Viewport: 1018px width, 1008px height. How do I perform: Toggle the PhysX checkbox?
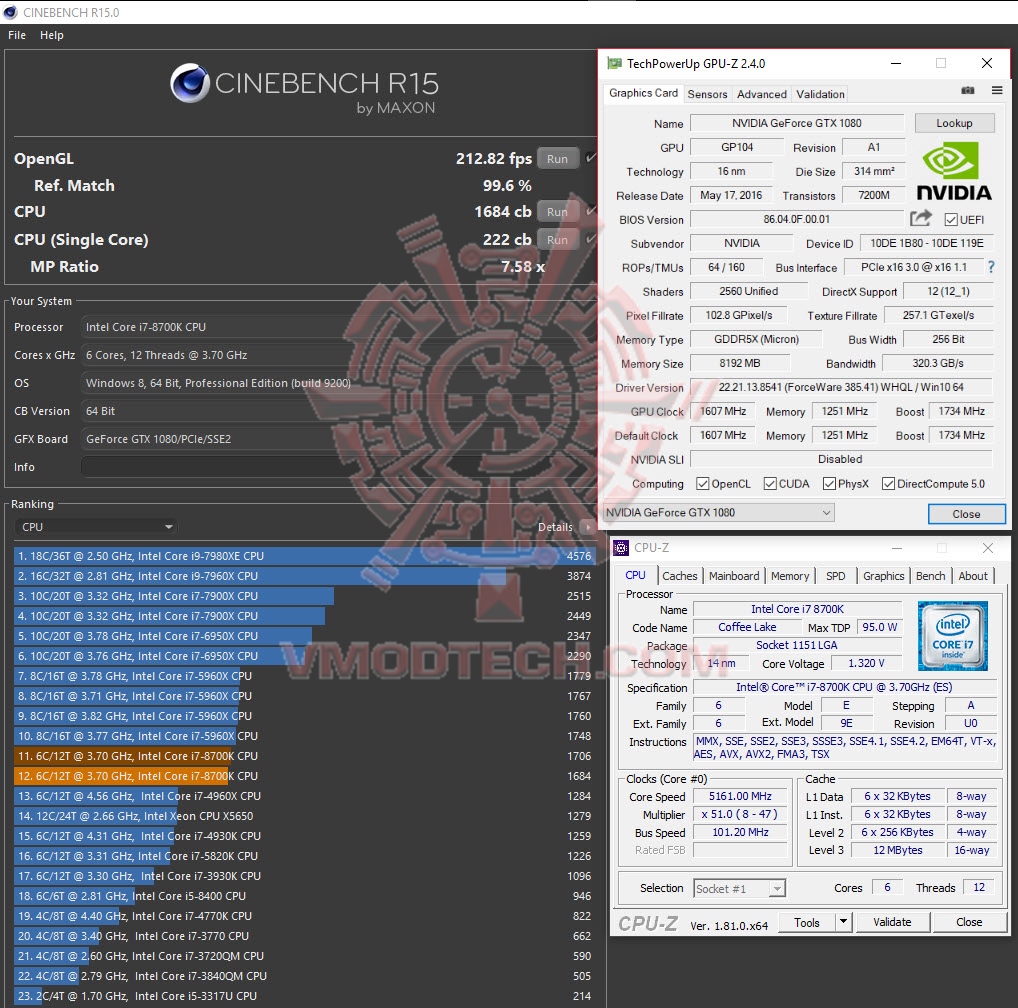click(829, 484)
